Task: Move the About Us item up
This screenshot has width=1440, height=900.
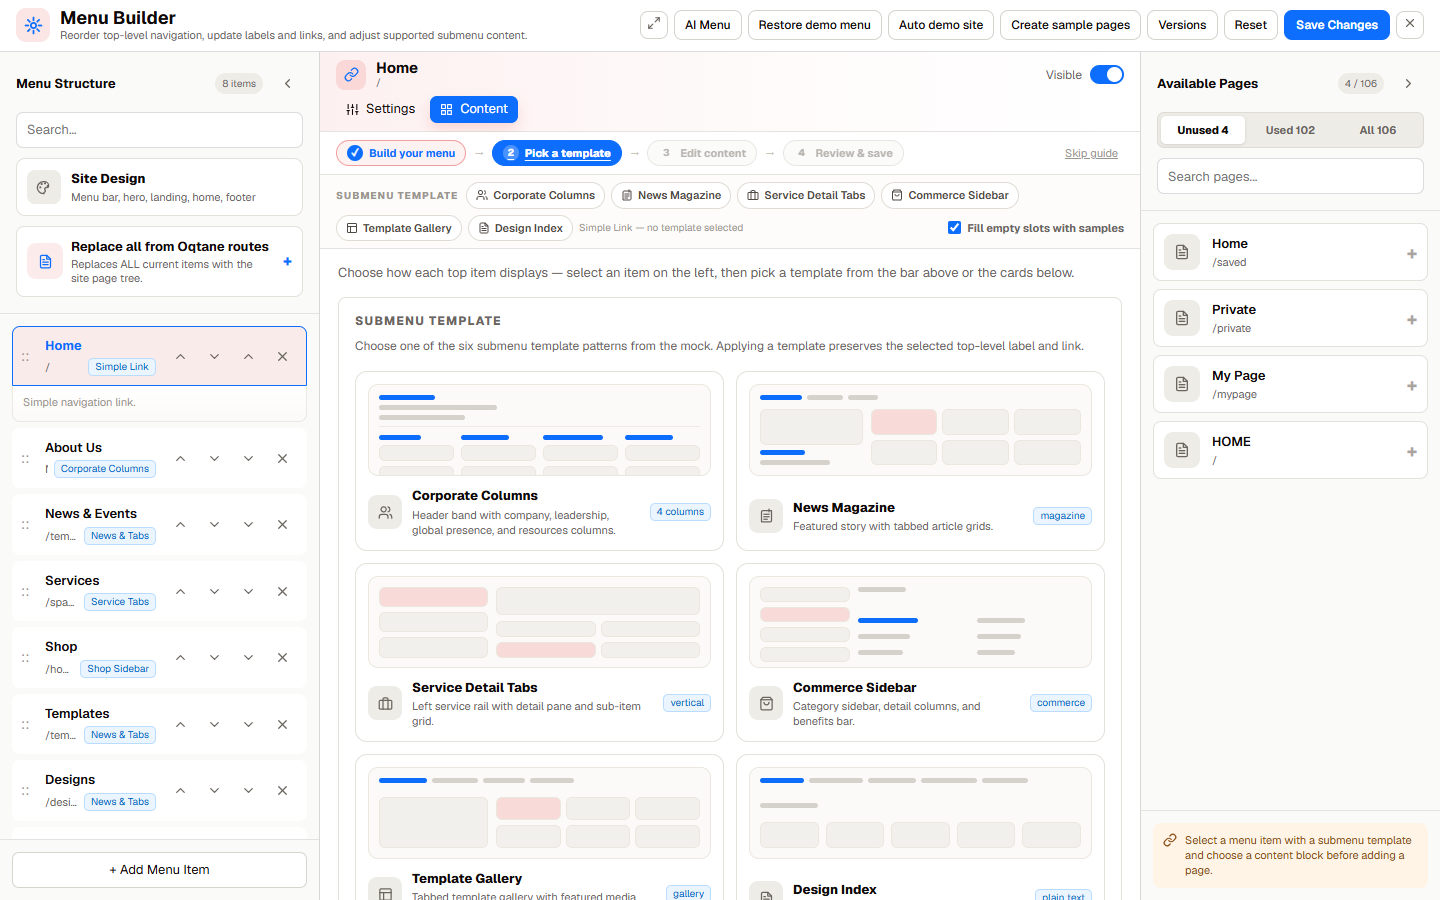Action: 180,459
